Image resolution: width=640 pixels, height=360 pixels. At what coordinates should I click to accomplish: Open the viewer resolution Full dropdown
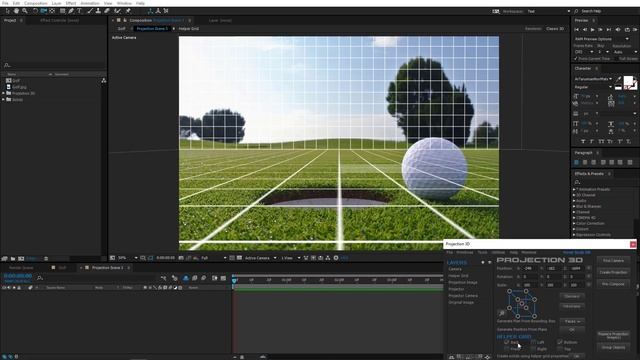[x=213, y=258]
